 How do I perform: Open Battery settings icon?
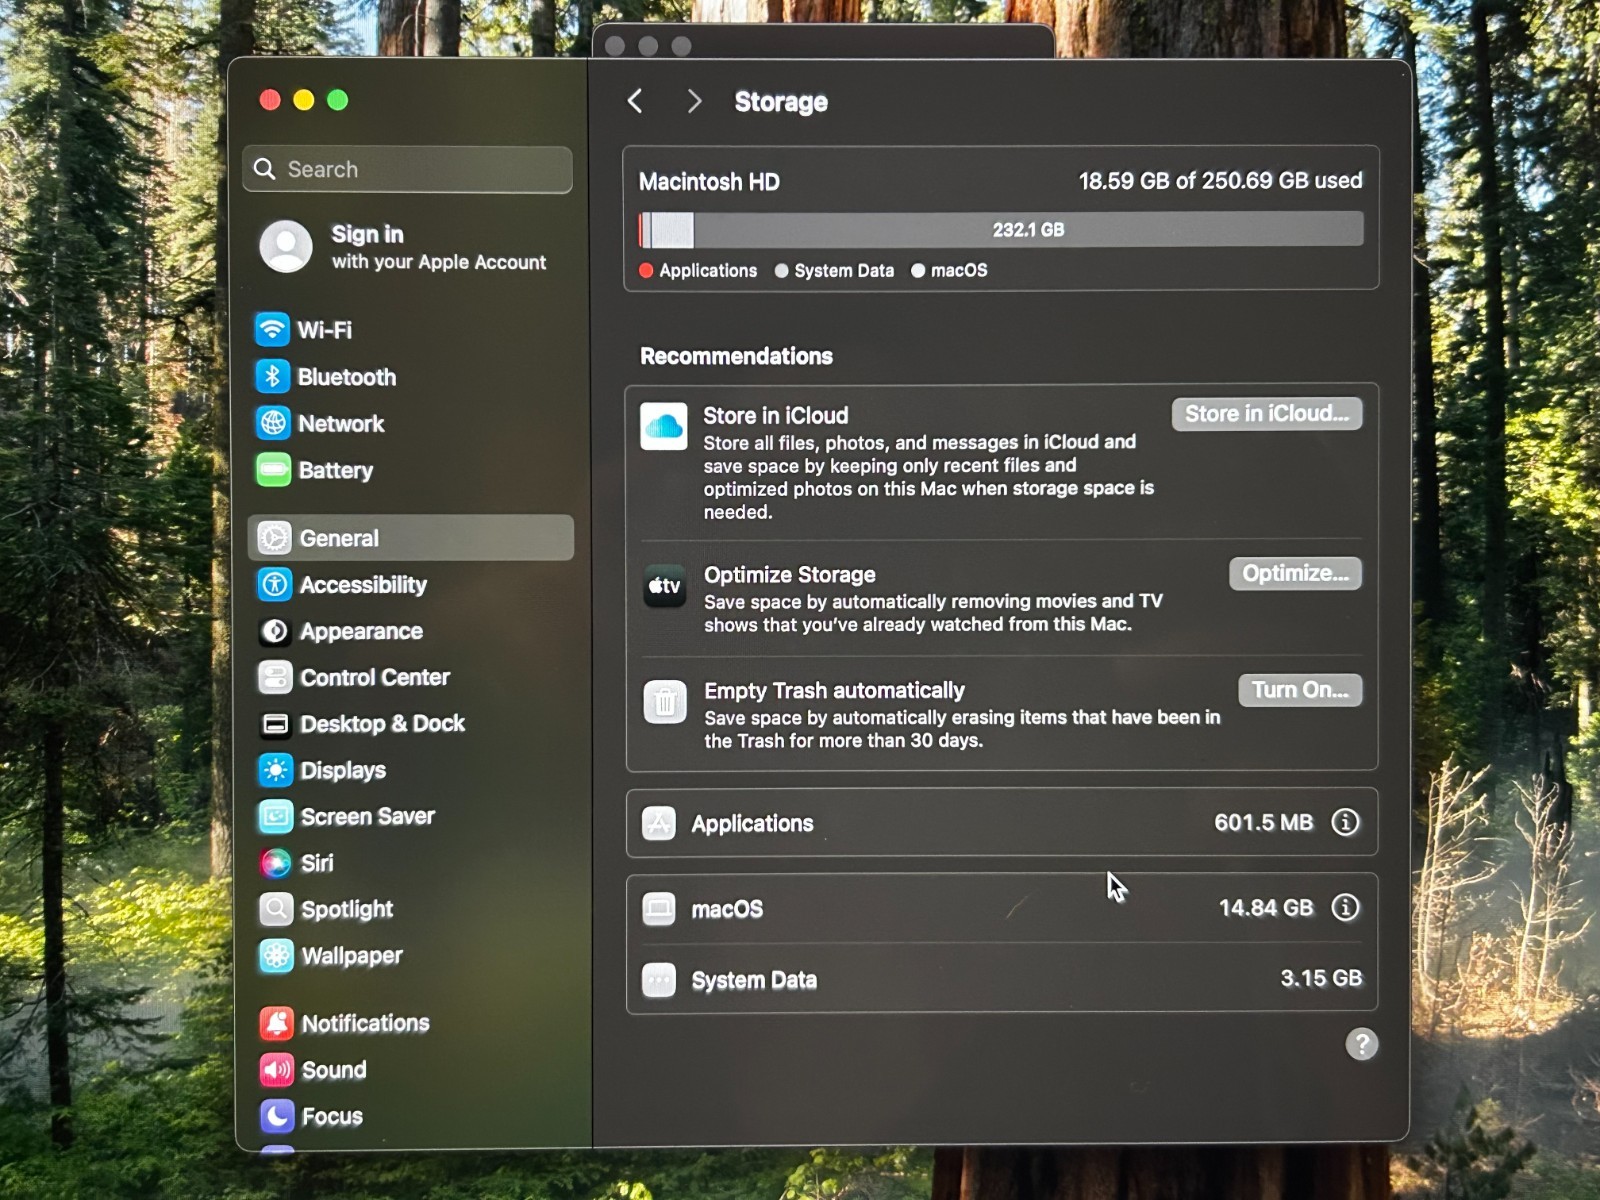coord(273,470)
